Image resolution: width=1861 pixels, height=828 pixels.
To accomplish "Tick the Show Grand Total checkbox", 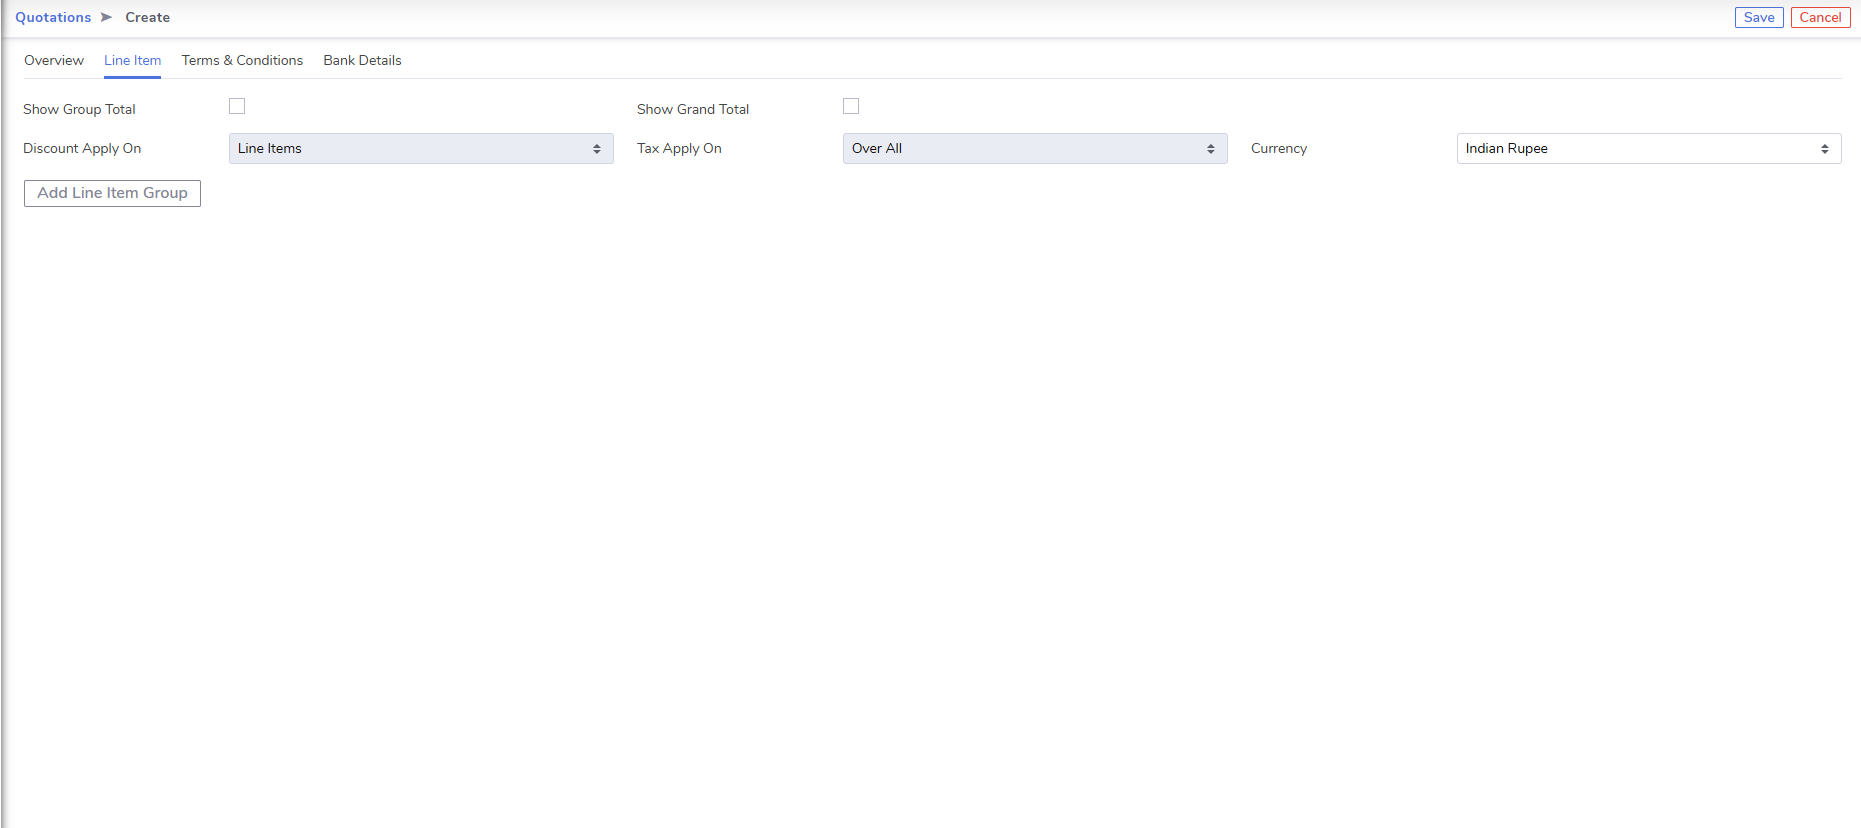I will [851, 106].
